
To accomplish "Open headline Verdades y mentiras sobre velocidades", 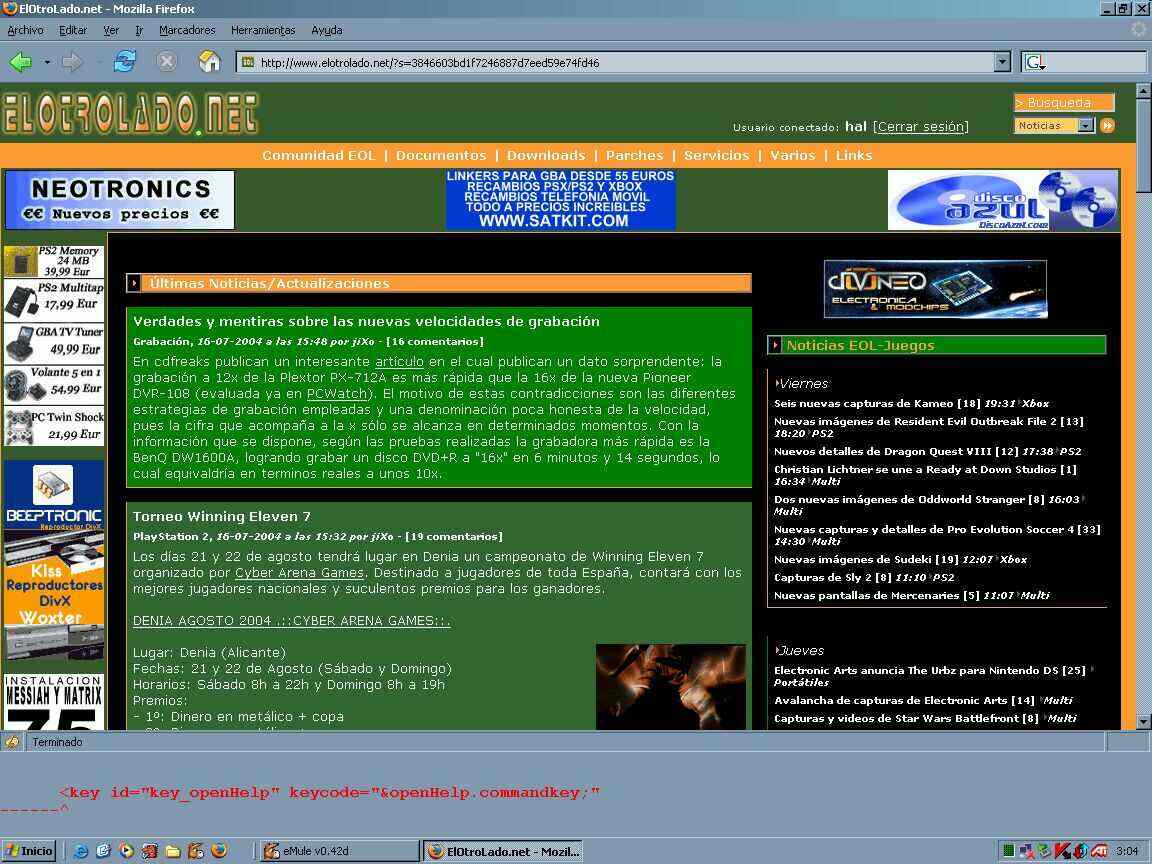I will point(366,321).
